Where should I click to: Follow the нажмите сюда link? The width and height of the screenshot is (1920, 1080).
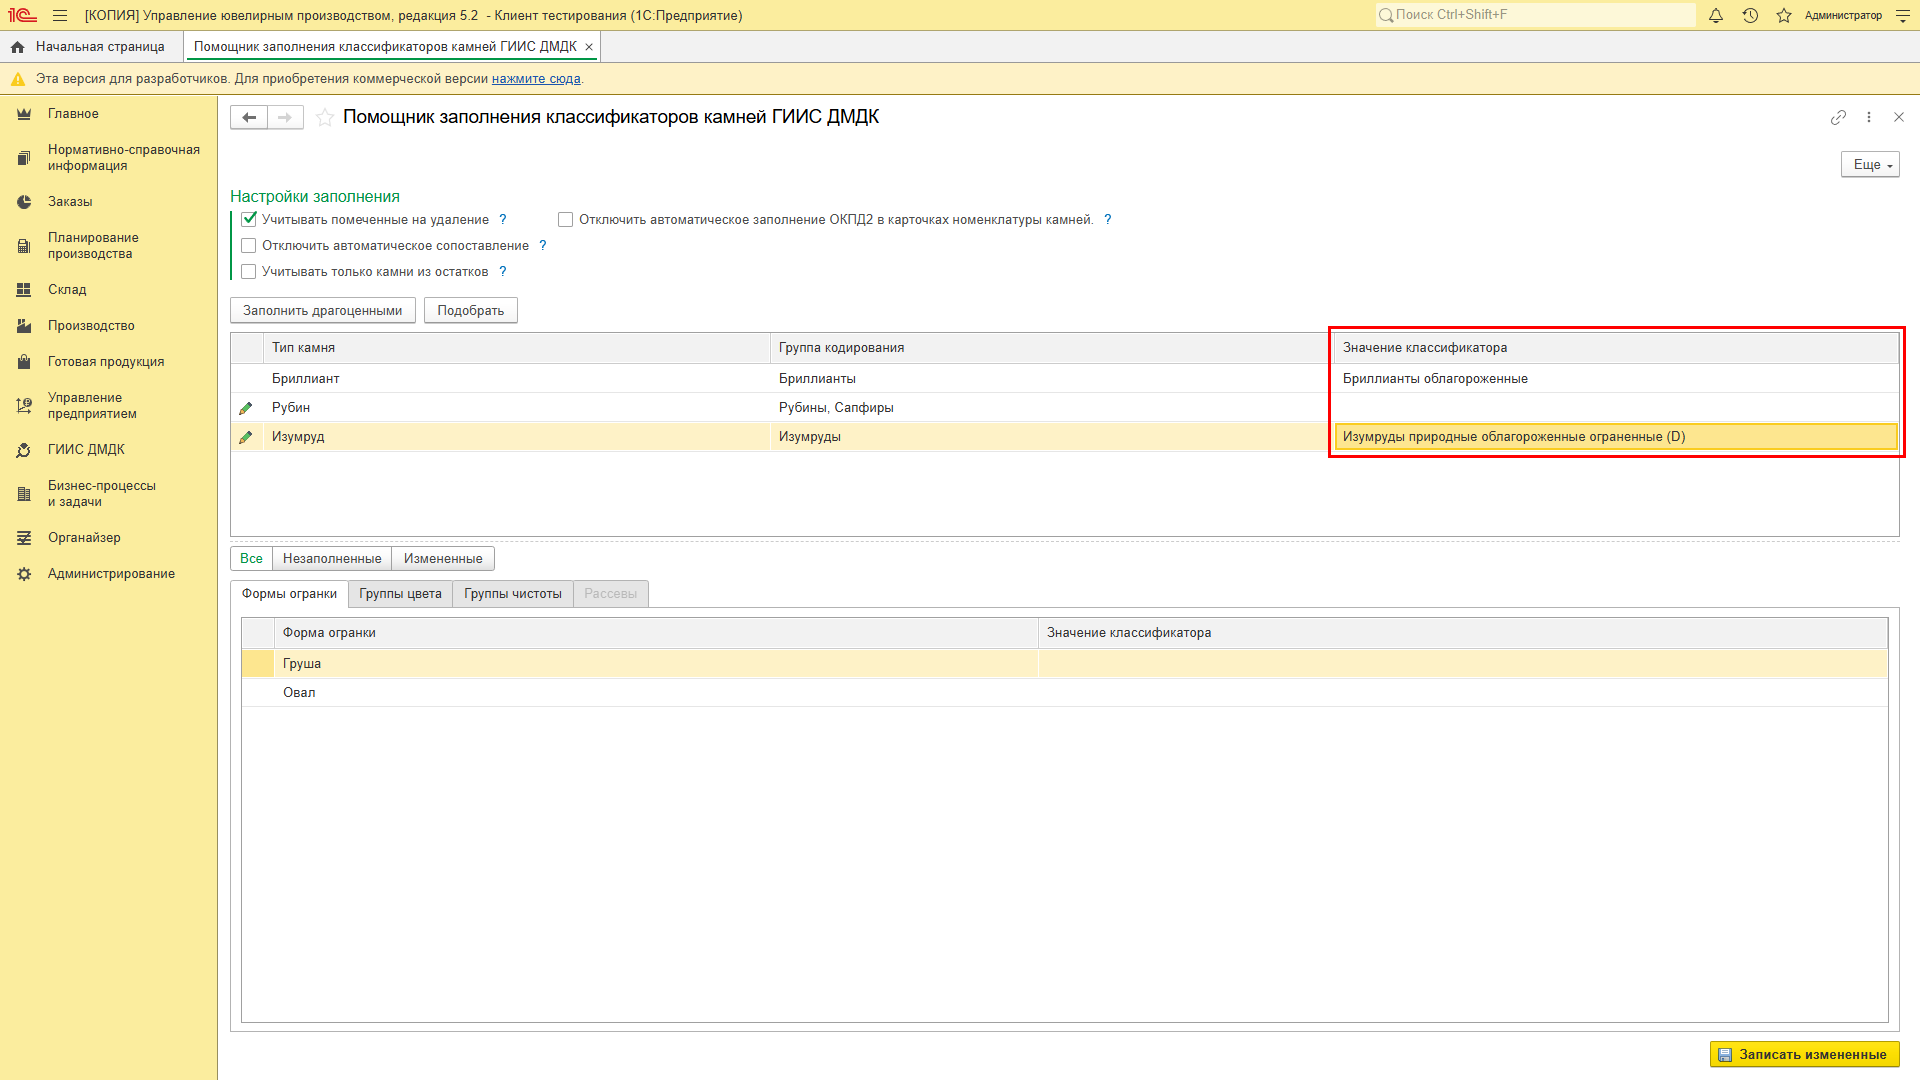pyautogui.click(x=536, y=79)
